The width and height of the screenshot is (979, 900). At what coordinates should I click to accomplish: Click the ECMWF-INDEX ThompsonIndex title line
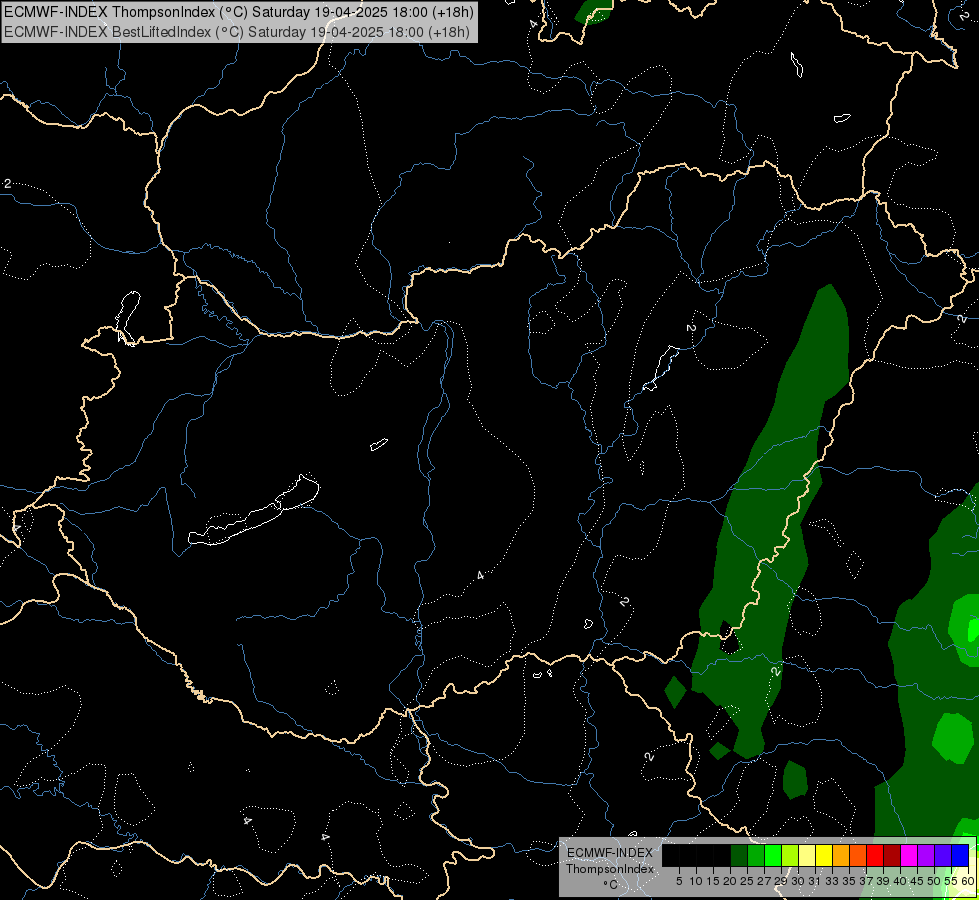(239, 12)
